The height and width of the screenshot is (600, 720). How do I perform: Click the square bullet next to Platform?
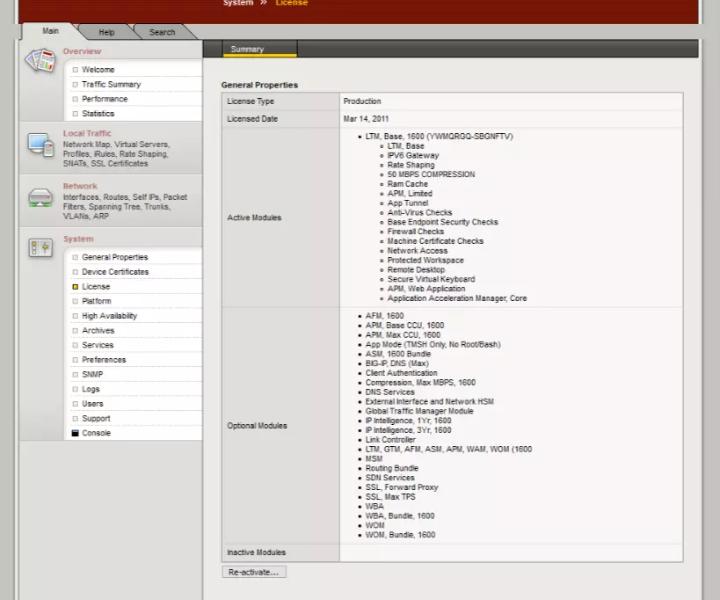[x=75, y=301]
